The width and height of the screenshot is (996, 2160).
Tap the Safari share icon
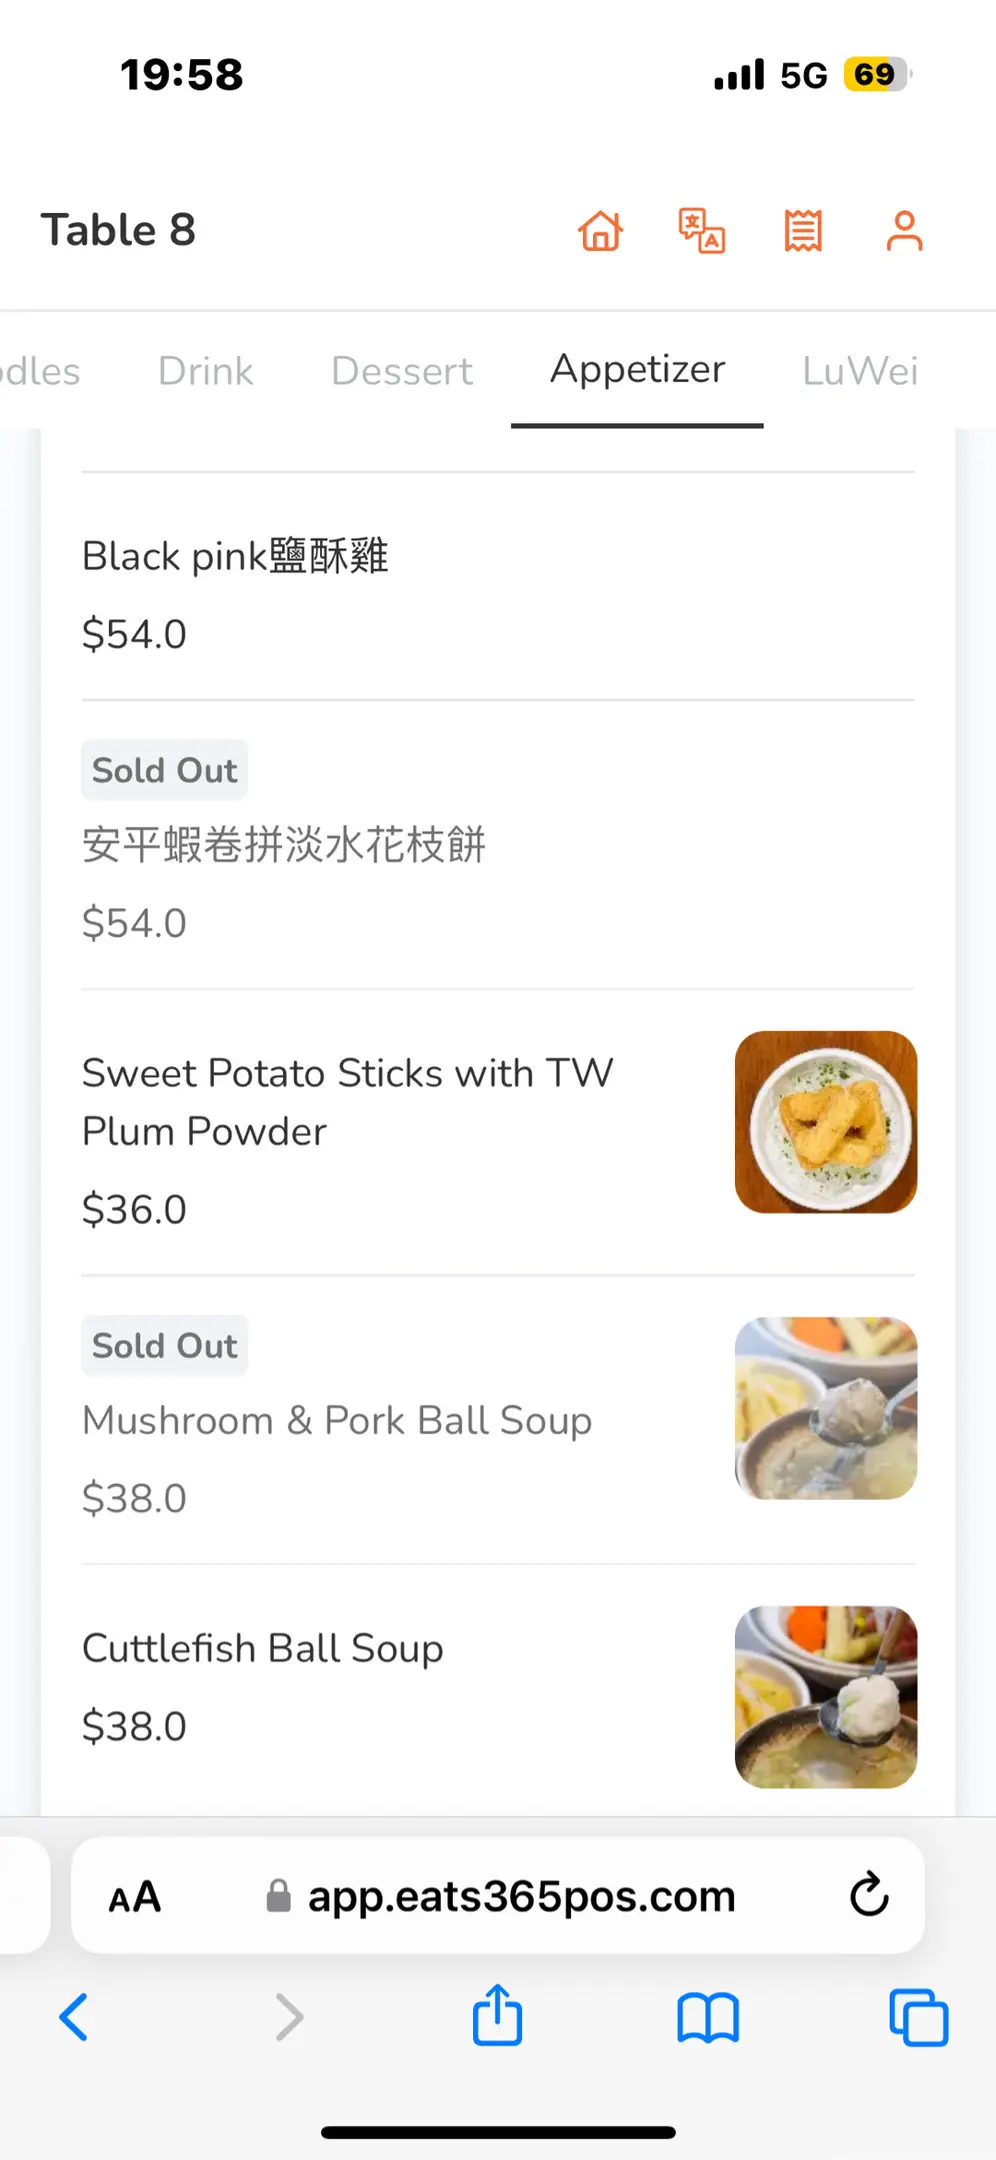497,2016
